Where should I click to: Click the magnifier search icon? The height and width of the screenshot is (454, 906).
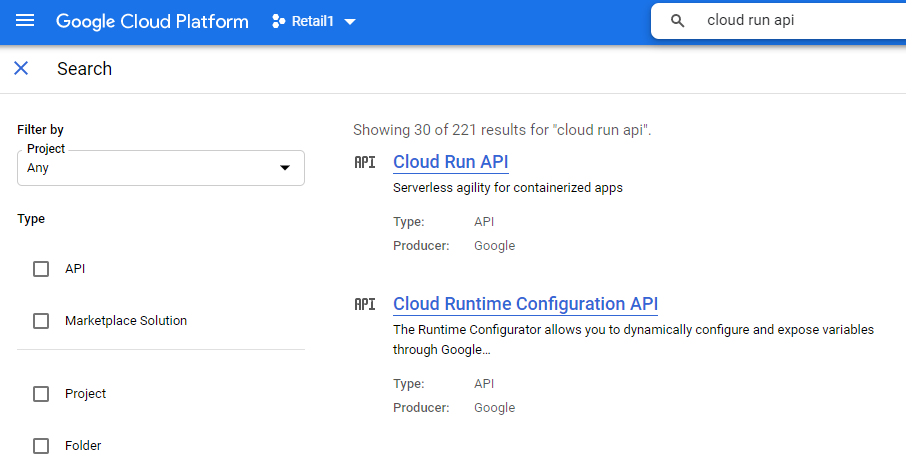tap(677, 21)
